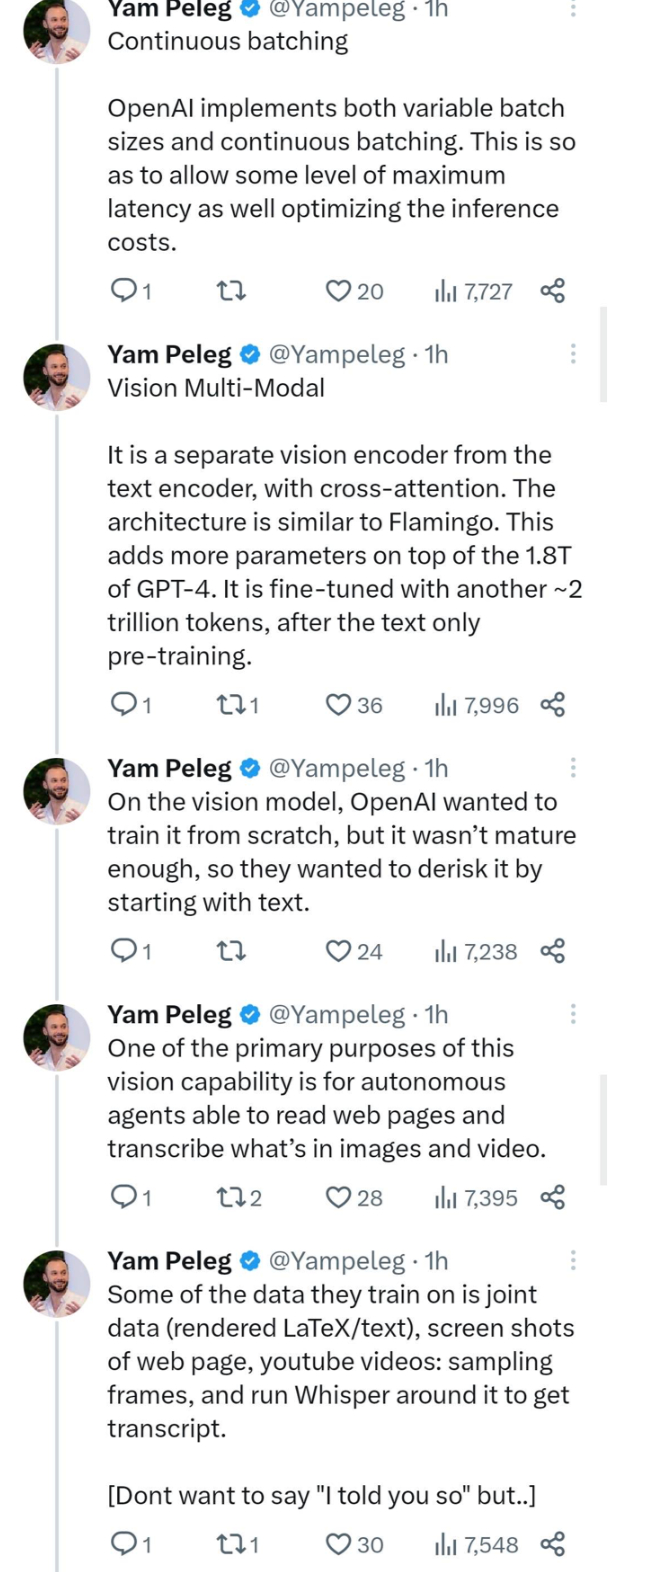Viewport: 668px width, 1572px height.
Task: Share the Continuous batching tweet
Action: (553, 291)
